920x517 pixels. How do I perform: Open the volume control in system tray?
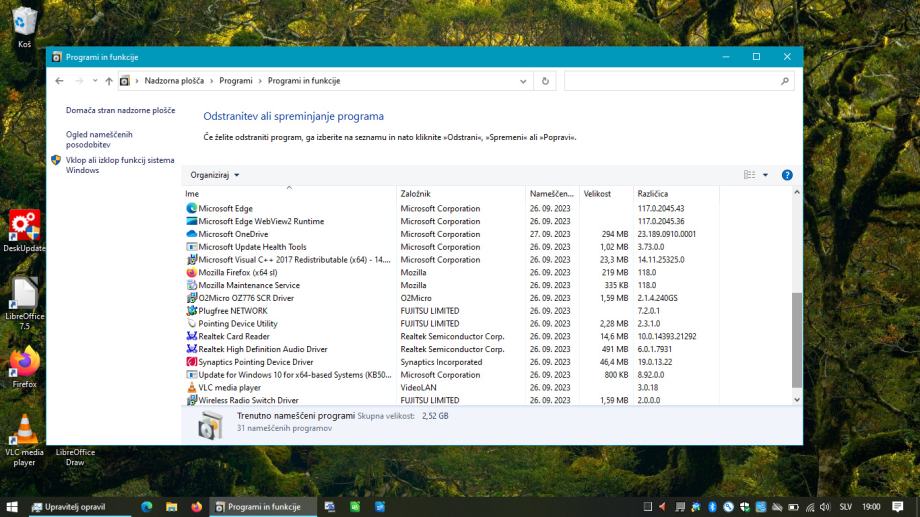tap(826, 507)
